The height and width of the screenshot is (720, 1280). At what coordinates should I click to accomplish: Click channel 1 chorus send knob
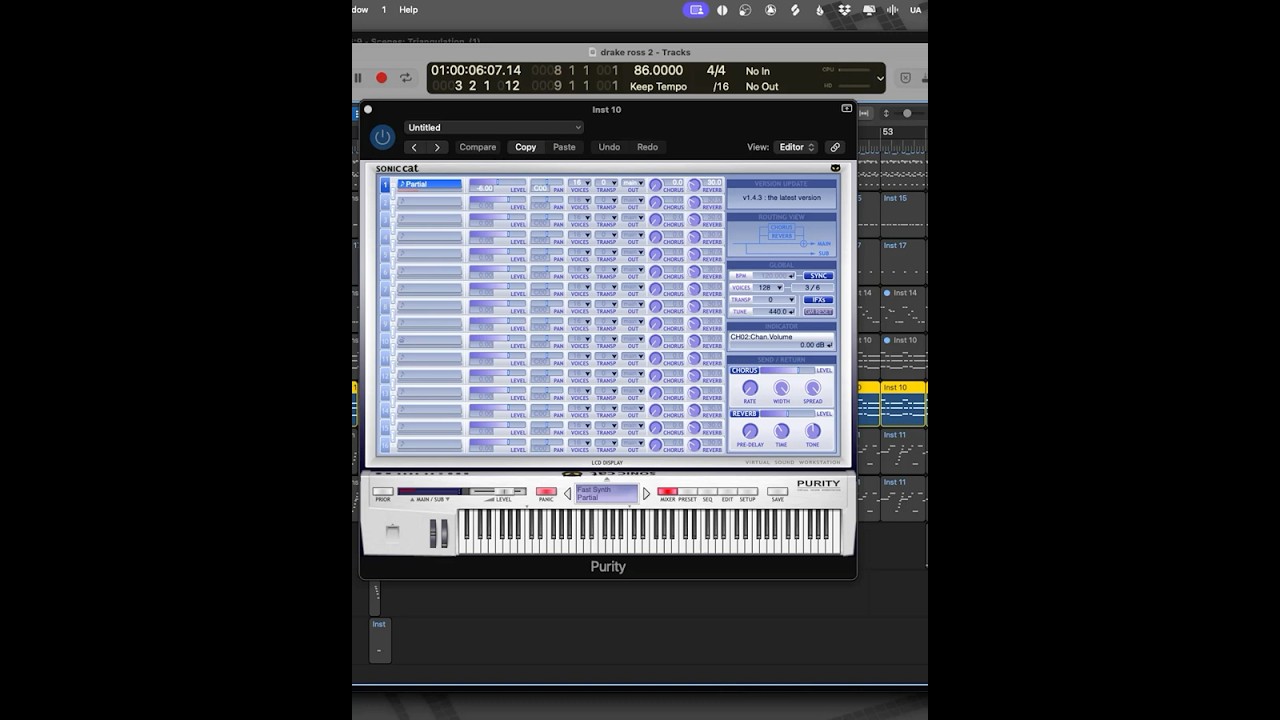click(x=655, y=185)
